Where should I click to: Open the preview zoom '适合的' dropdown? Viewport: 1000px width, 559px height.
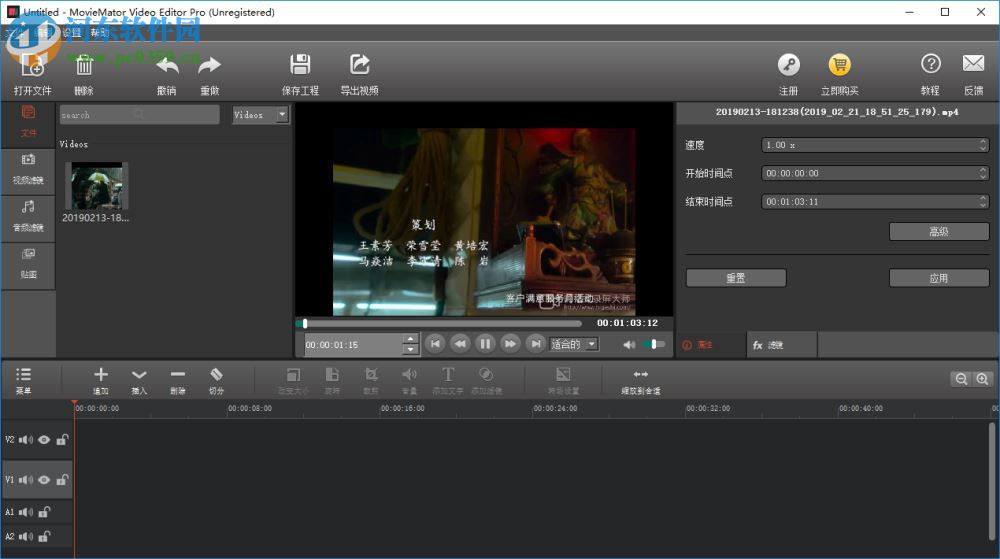pos(573,344)
